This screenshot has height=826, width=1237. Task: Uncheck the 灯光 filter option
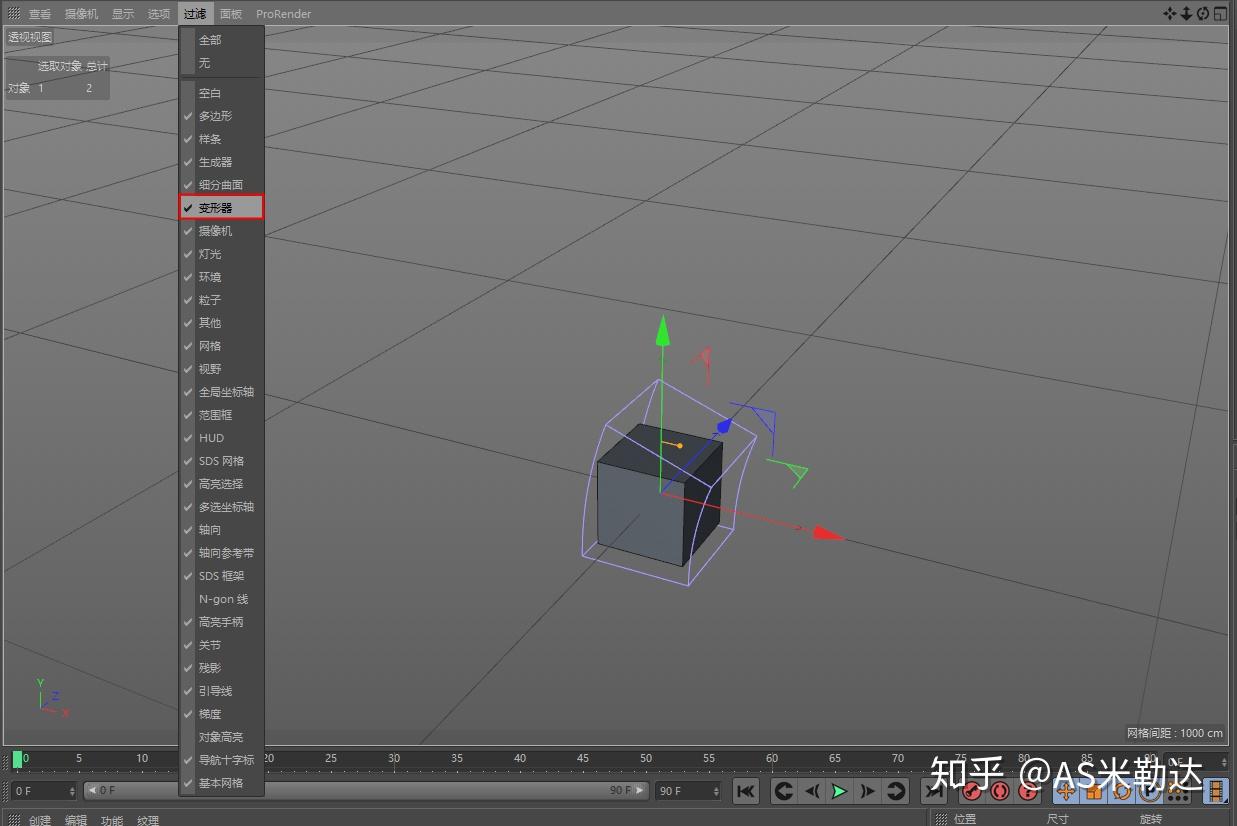(210, 253)
